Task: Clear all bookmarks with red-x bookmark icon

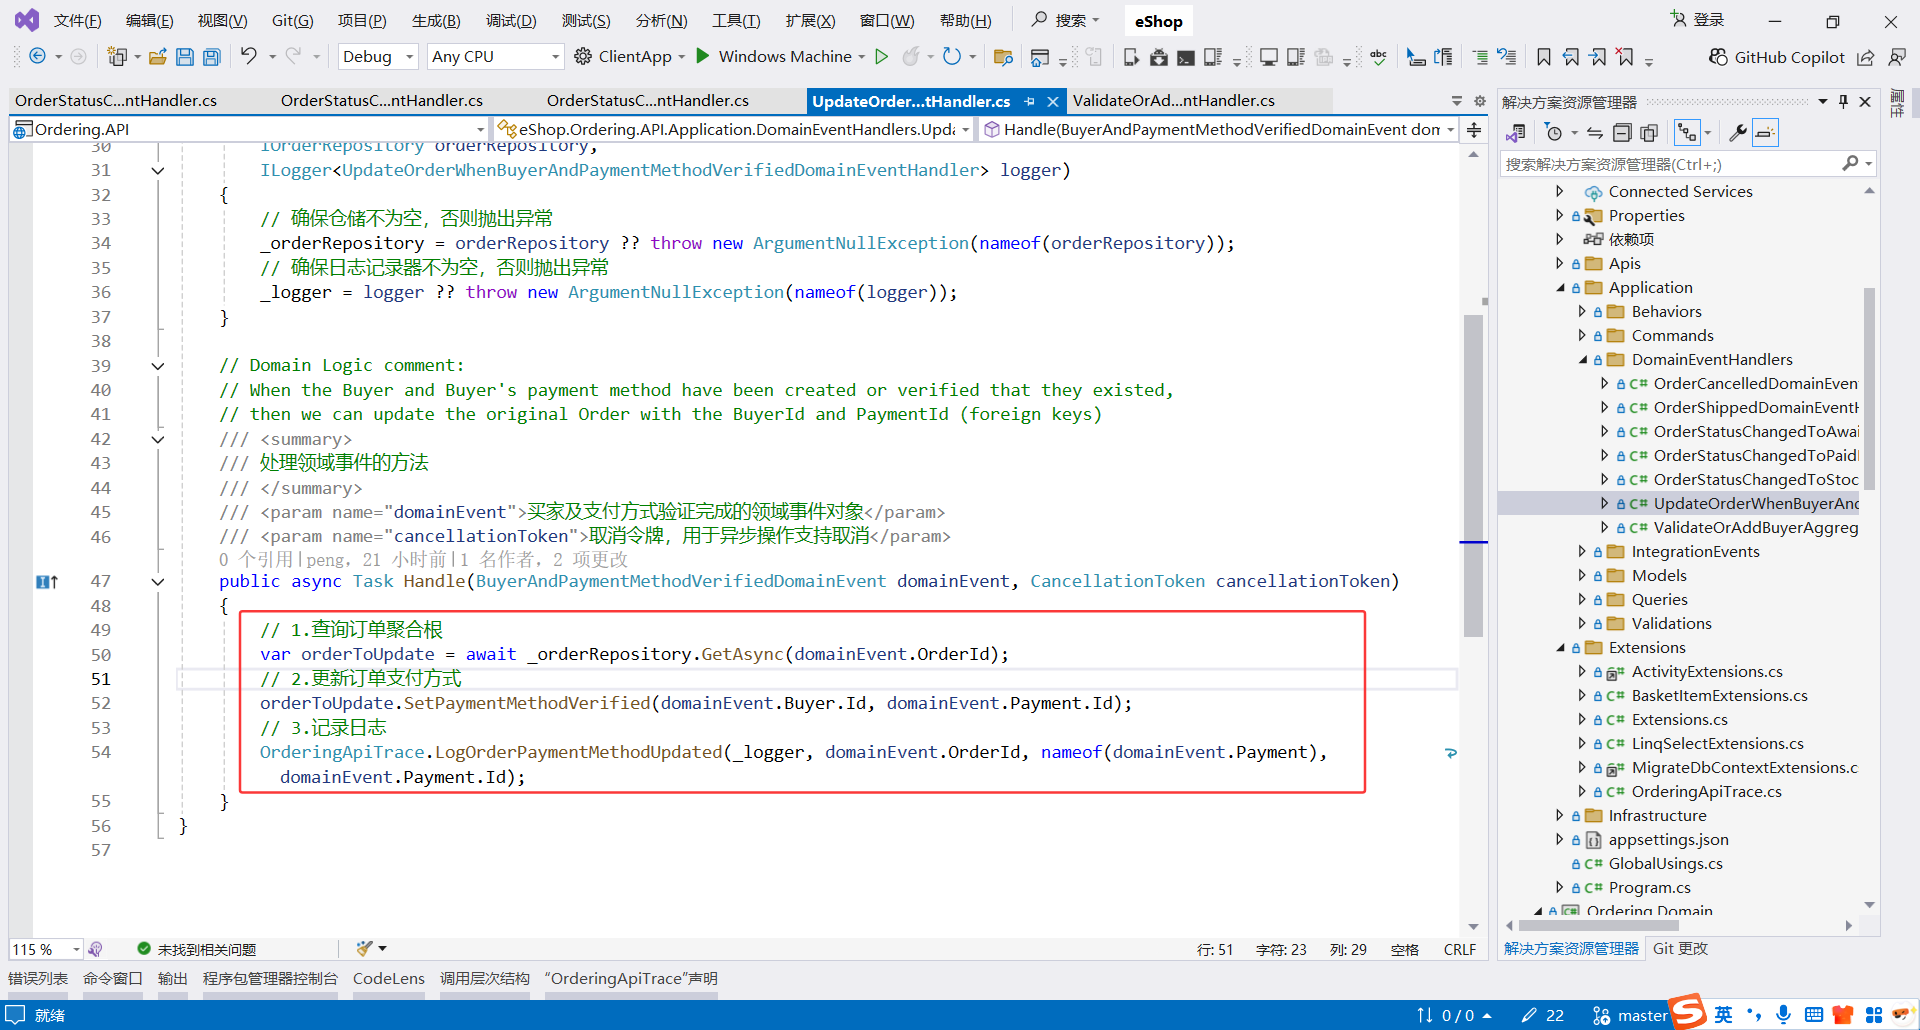Action: tap(1625, 57)
